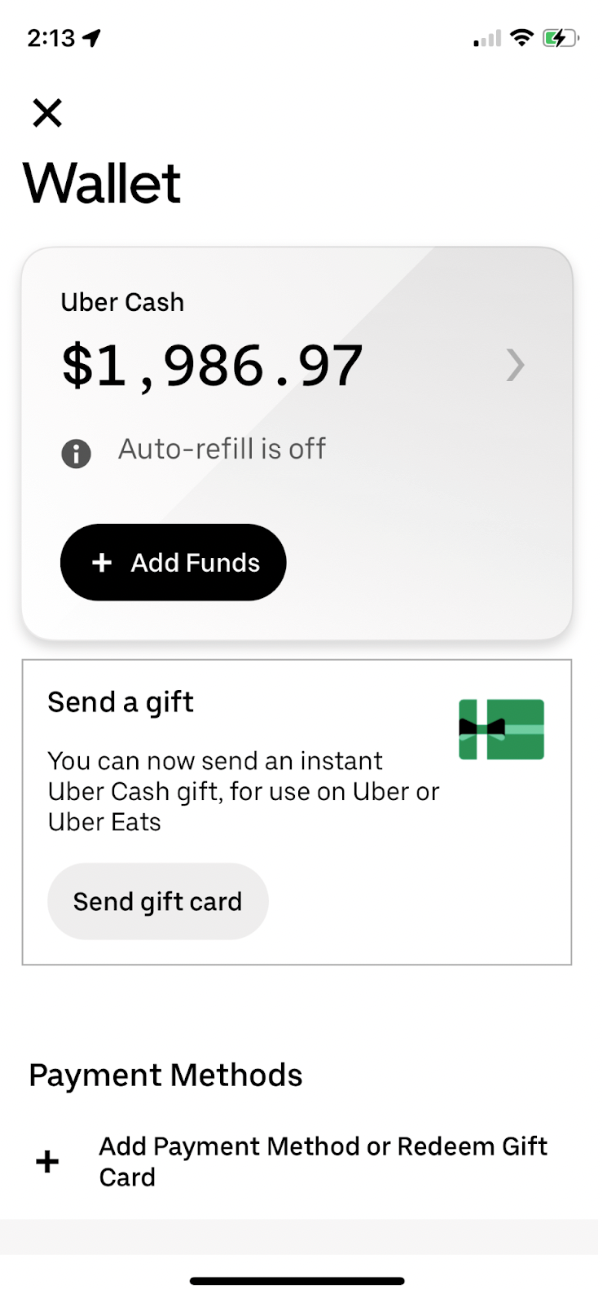Tap the gift description text about Uber Eats
The width and height of the screenshot is (602, 1289).
[x=244, y=792]
